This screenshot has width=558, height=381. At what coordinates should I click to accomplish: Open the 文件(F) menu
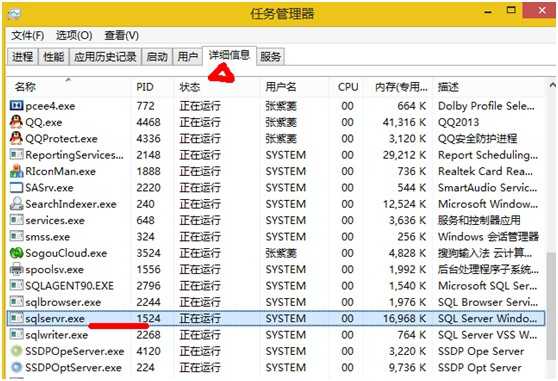tap(27, 36)
